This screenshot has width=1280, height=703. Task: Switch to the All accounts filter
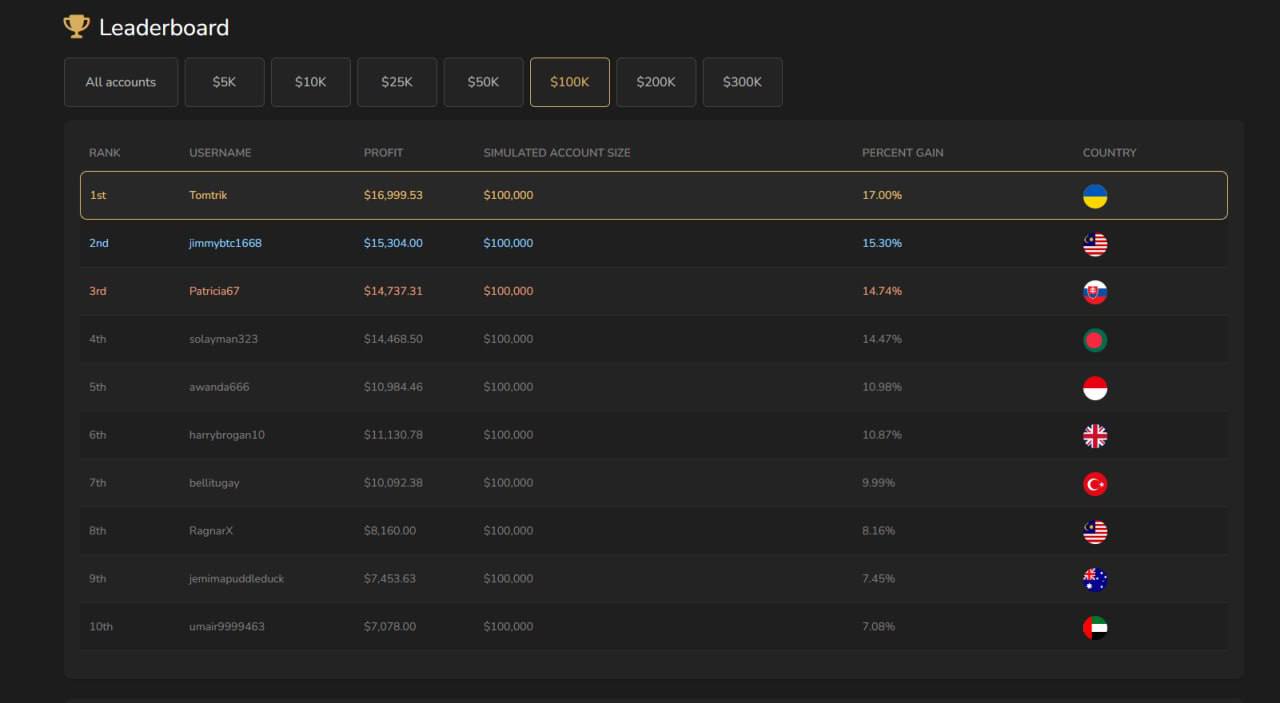coord(121,82)
